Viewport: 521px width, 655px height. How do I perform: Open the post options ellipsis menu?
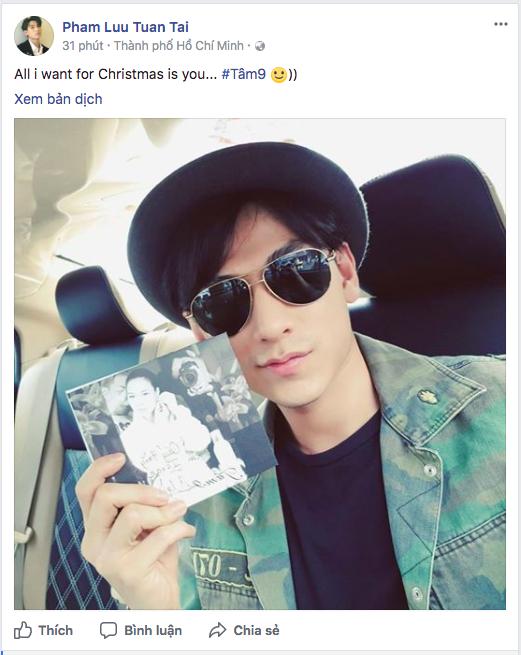click(x=501, y=24)
